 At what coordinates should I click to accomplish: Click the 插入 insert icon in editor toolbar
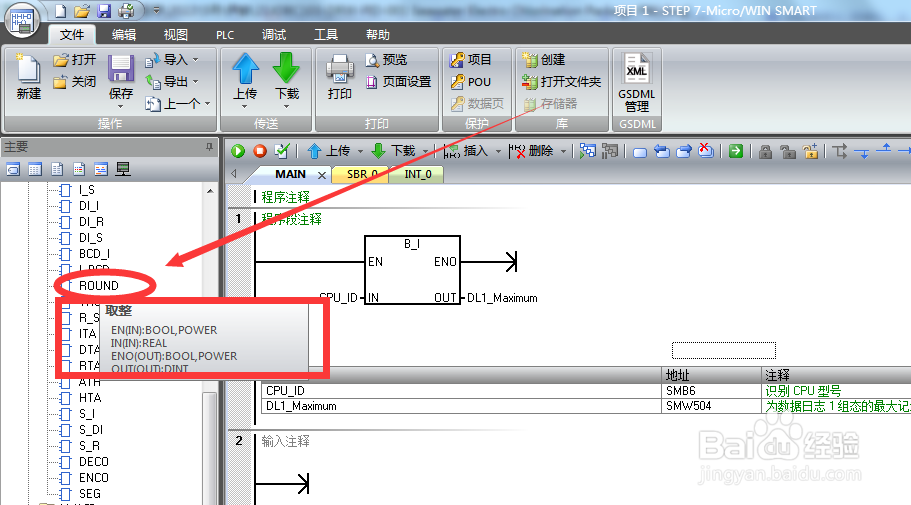pos(451,151)
